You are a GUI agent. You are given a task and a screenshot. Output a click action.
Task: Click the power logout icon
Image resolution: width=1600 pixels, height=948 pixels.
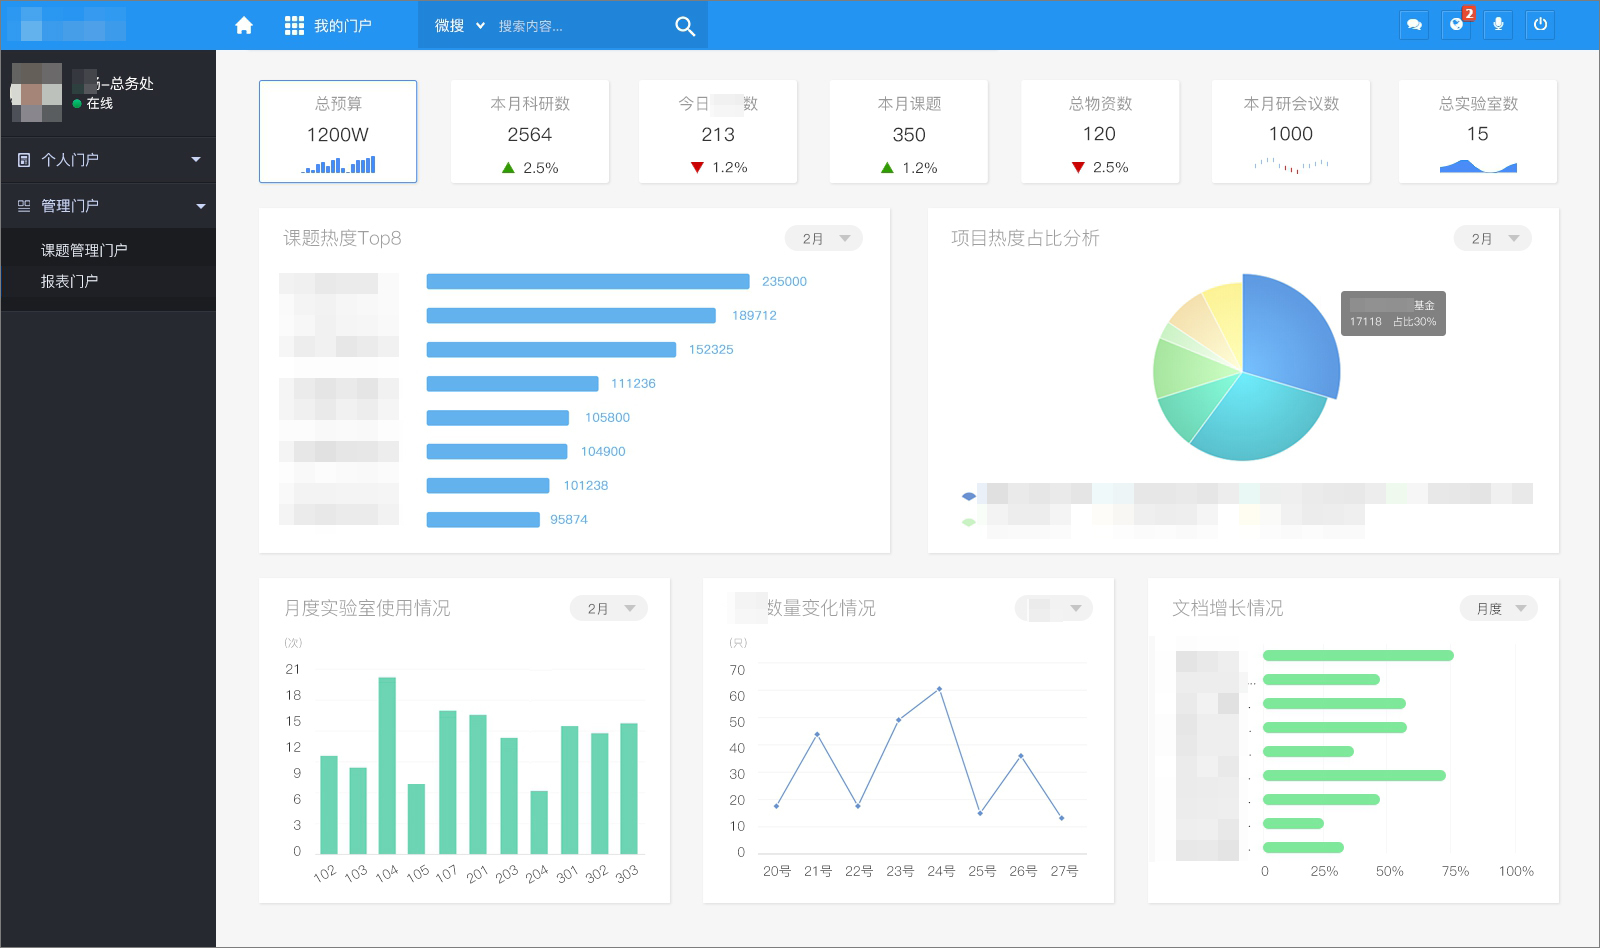coord(1540,25)
